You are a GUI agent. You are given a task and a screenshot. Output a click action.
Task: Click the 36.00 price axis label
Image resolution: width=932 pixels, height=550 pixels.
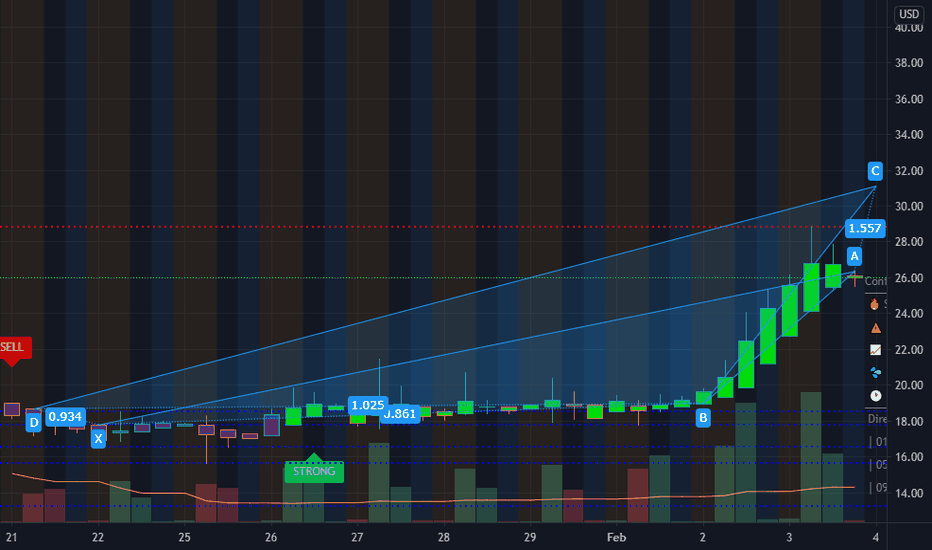click(909, 99)
